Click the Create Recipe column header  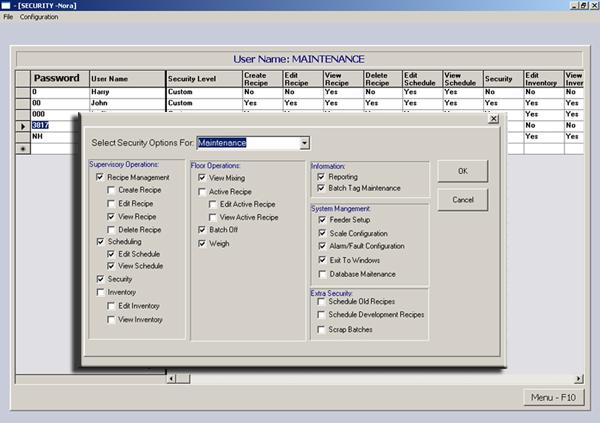pyautogui.click(x=262, y=78)
